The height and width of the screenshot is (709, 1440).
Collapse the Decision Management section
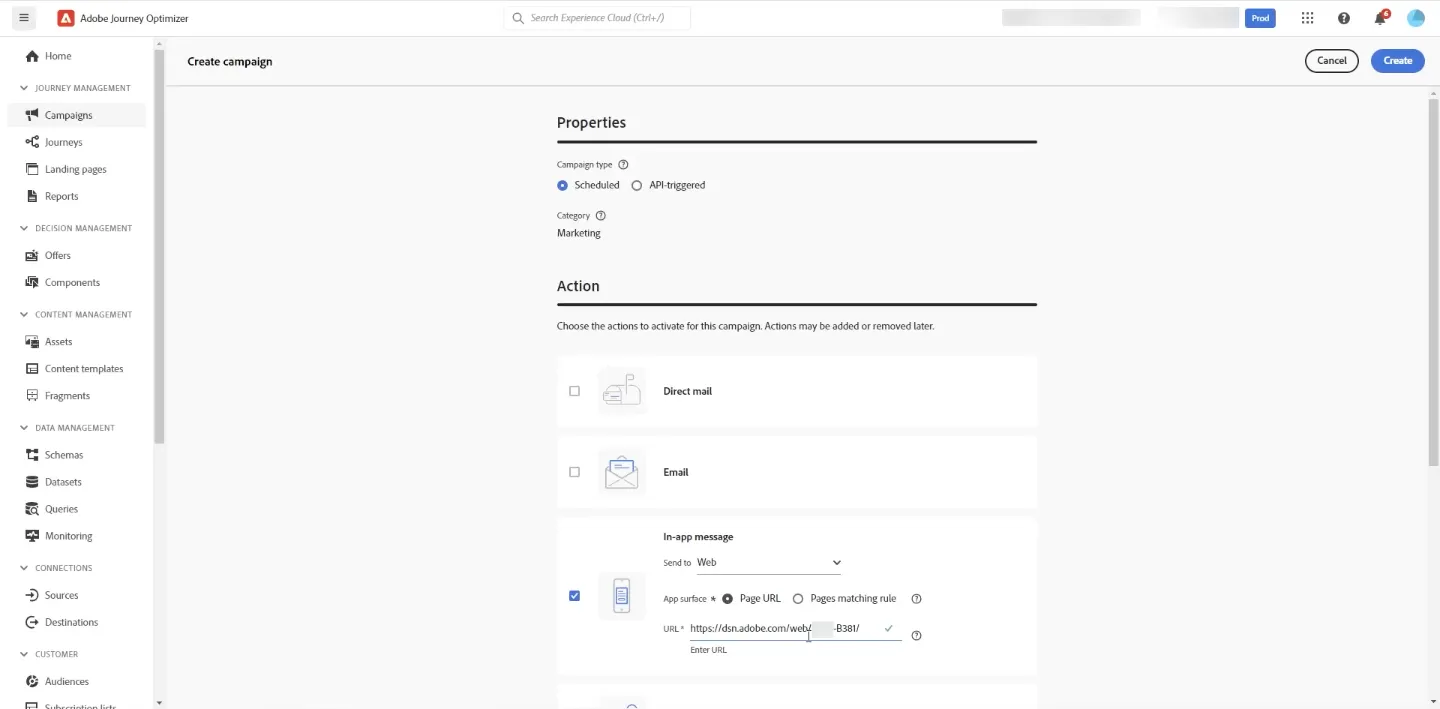[24, 228]
